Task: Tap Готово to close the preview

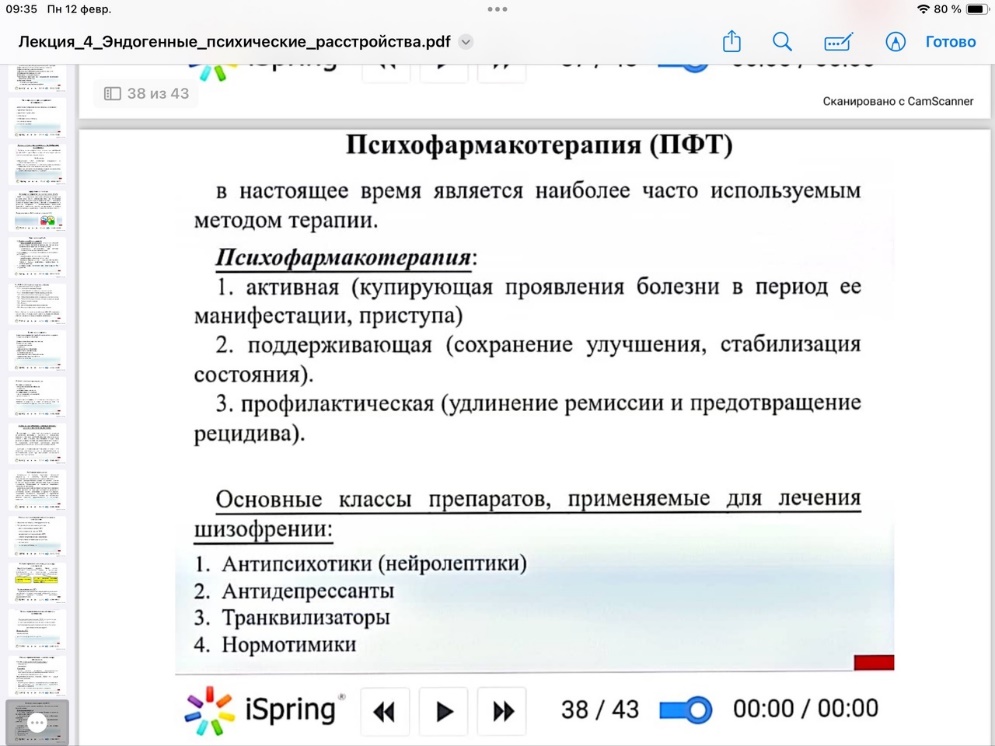Action: 950,42
